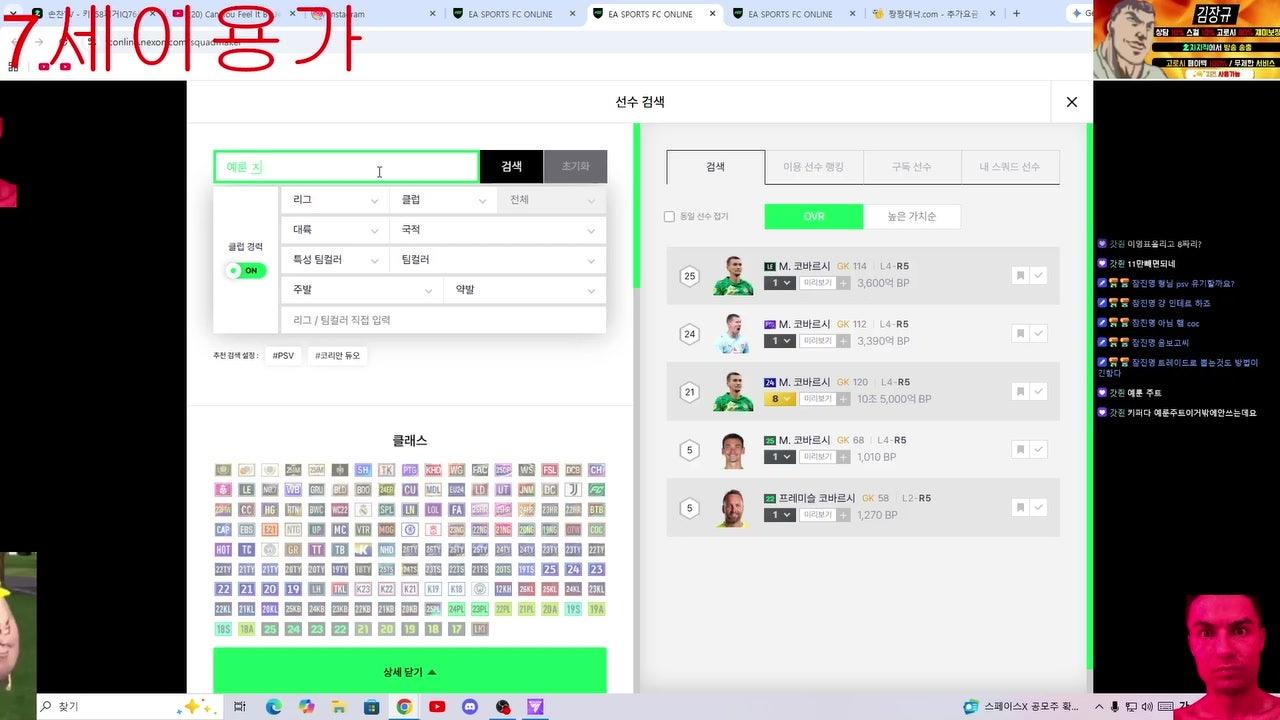
Task: Toggle the 클럽 경력 ON switch
Action: pyautogui.click(x=246, y=270)
